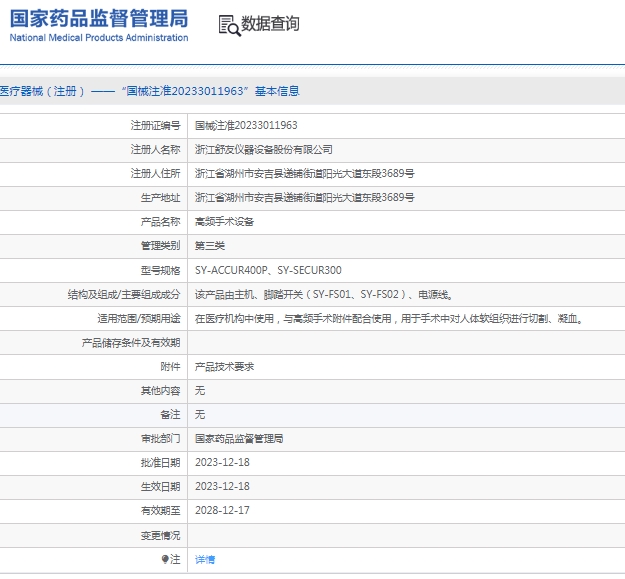Open the 详情 link
Viewport: 625px width, 579px height.
click(205, 559)
